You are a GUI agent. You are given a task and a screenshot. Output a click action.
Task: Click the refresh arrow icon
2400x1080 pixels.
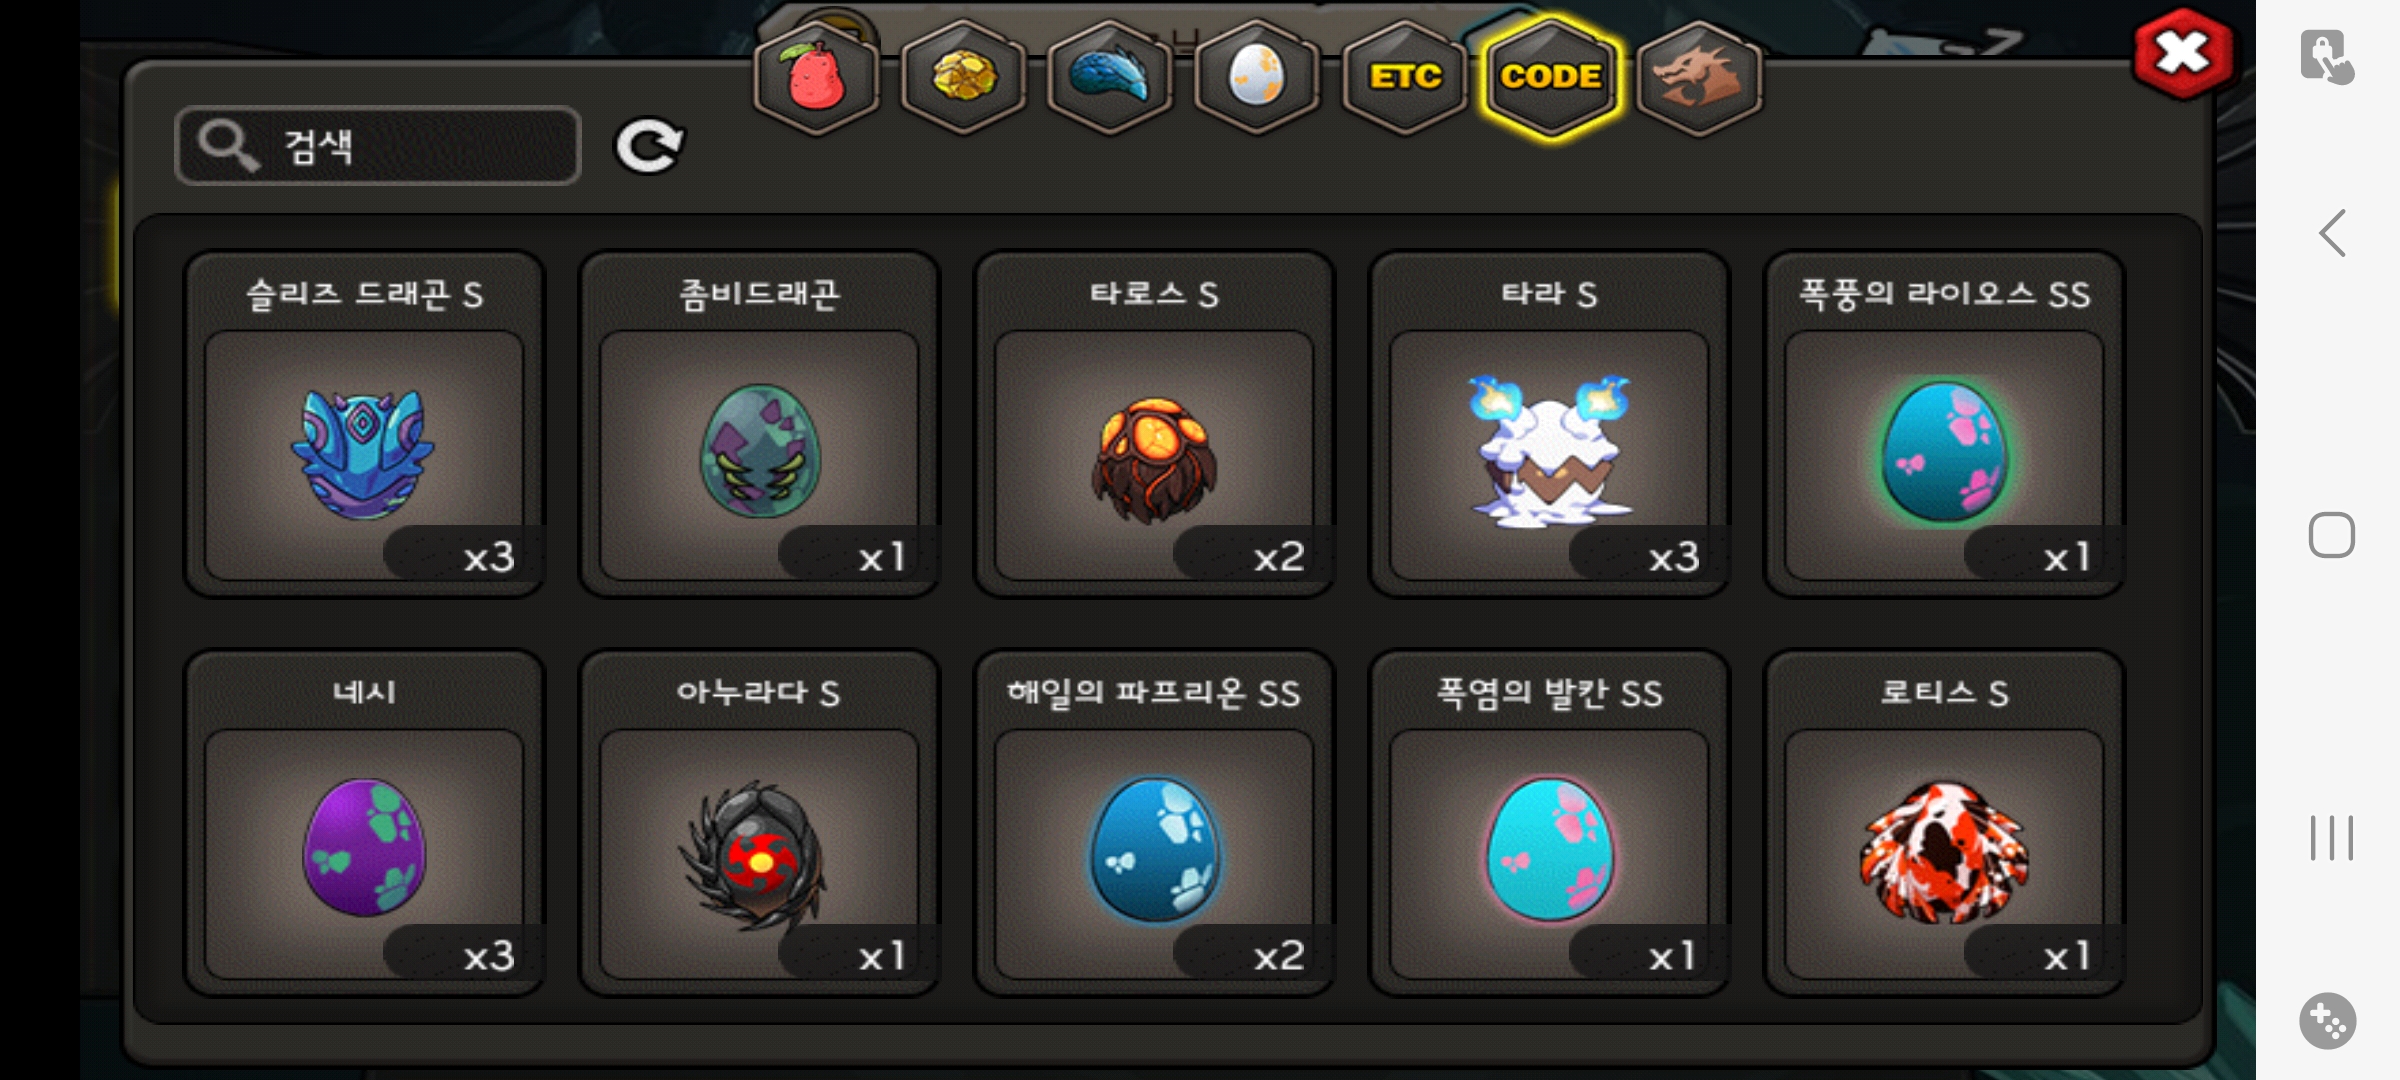click(x=648, y=146)
